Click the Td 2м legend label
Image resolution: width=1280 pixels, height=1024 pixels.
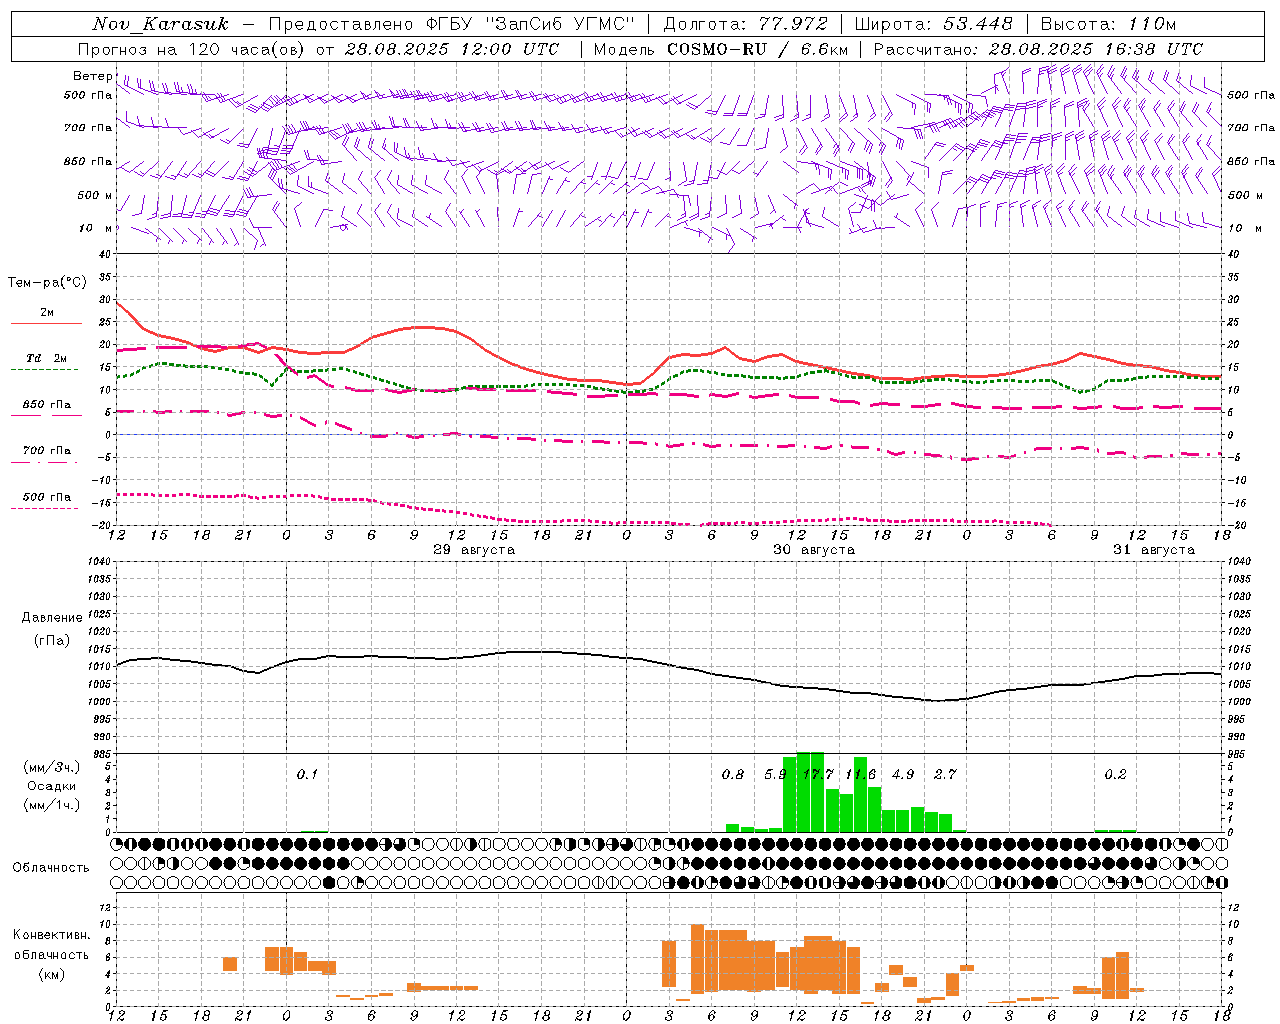pos(46,358)
